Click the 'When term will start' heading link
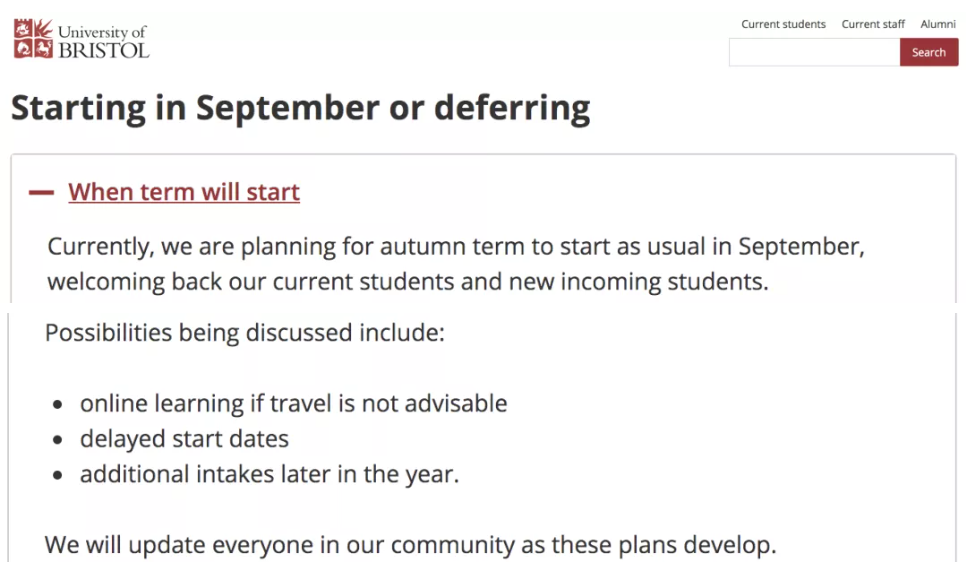The height and width of the screenshot is (569, 966). pos(184,192)
